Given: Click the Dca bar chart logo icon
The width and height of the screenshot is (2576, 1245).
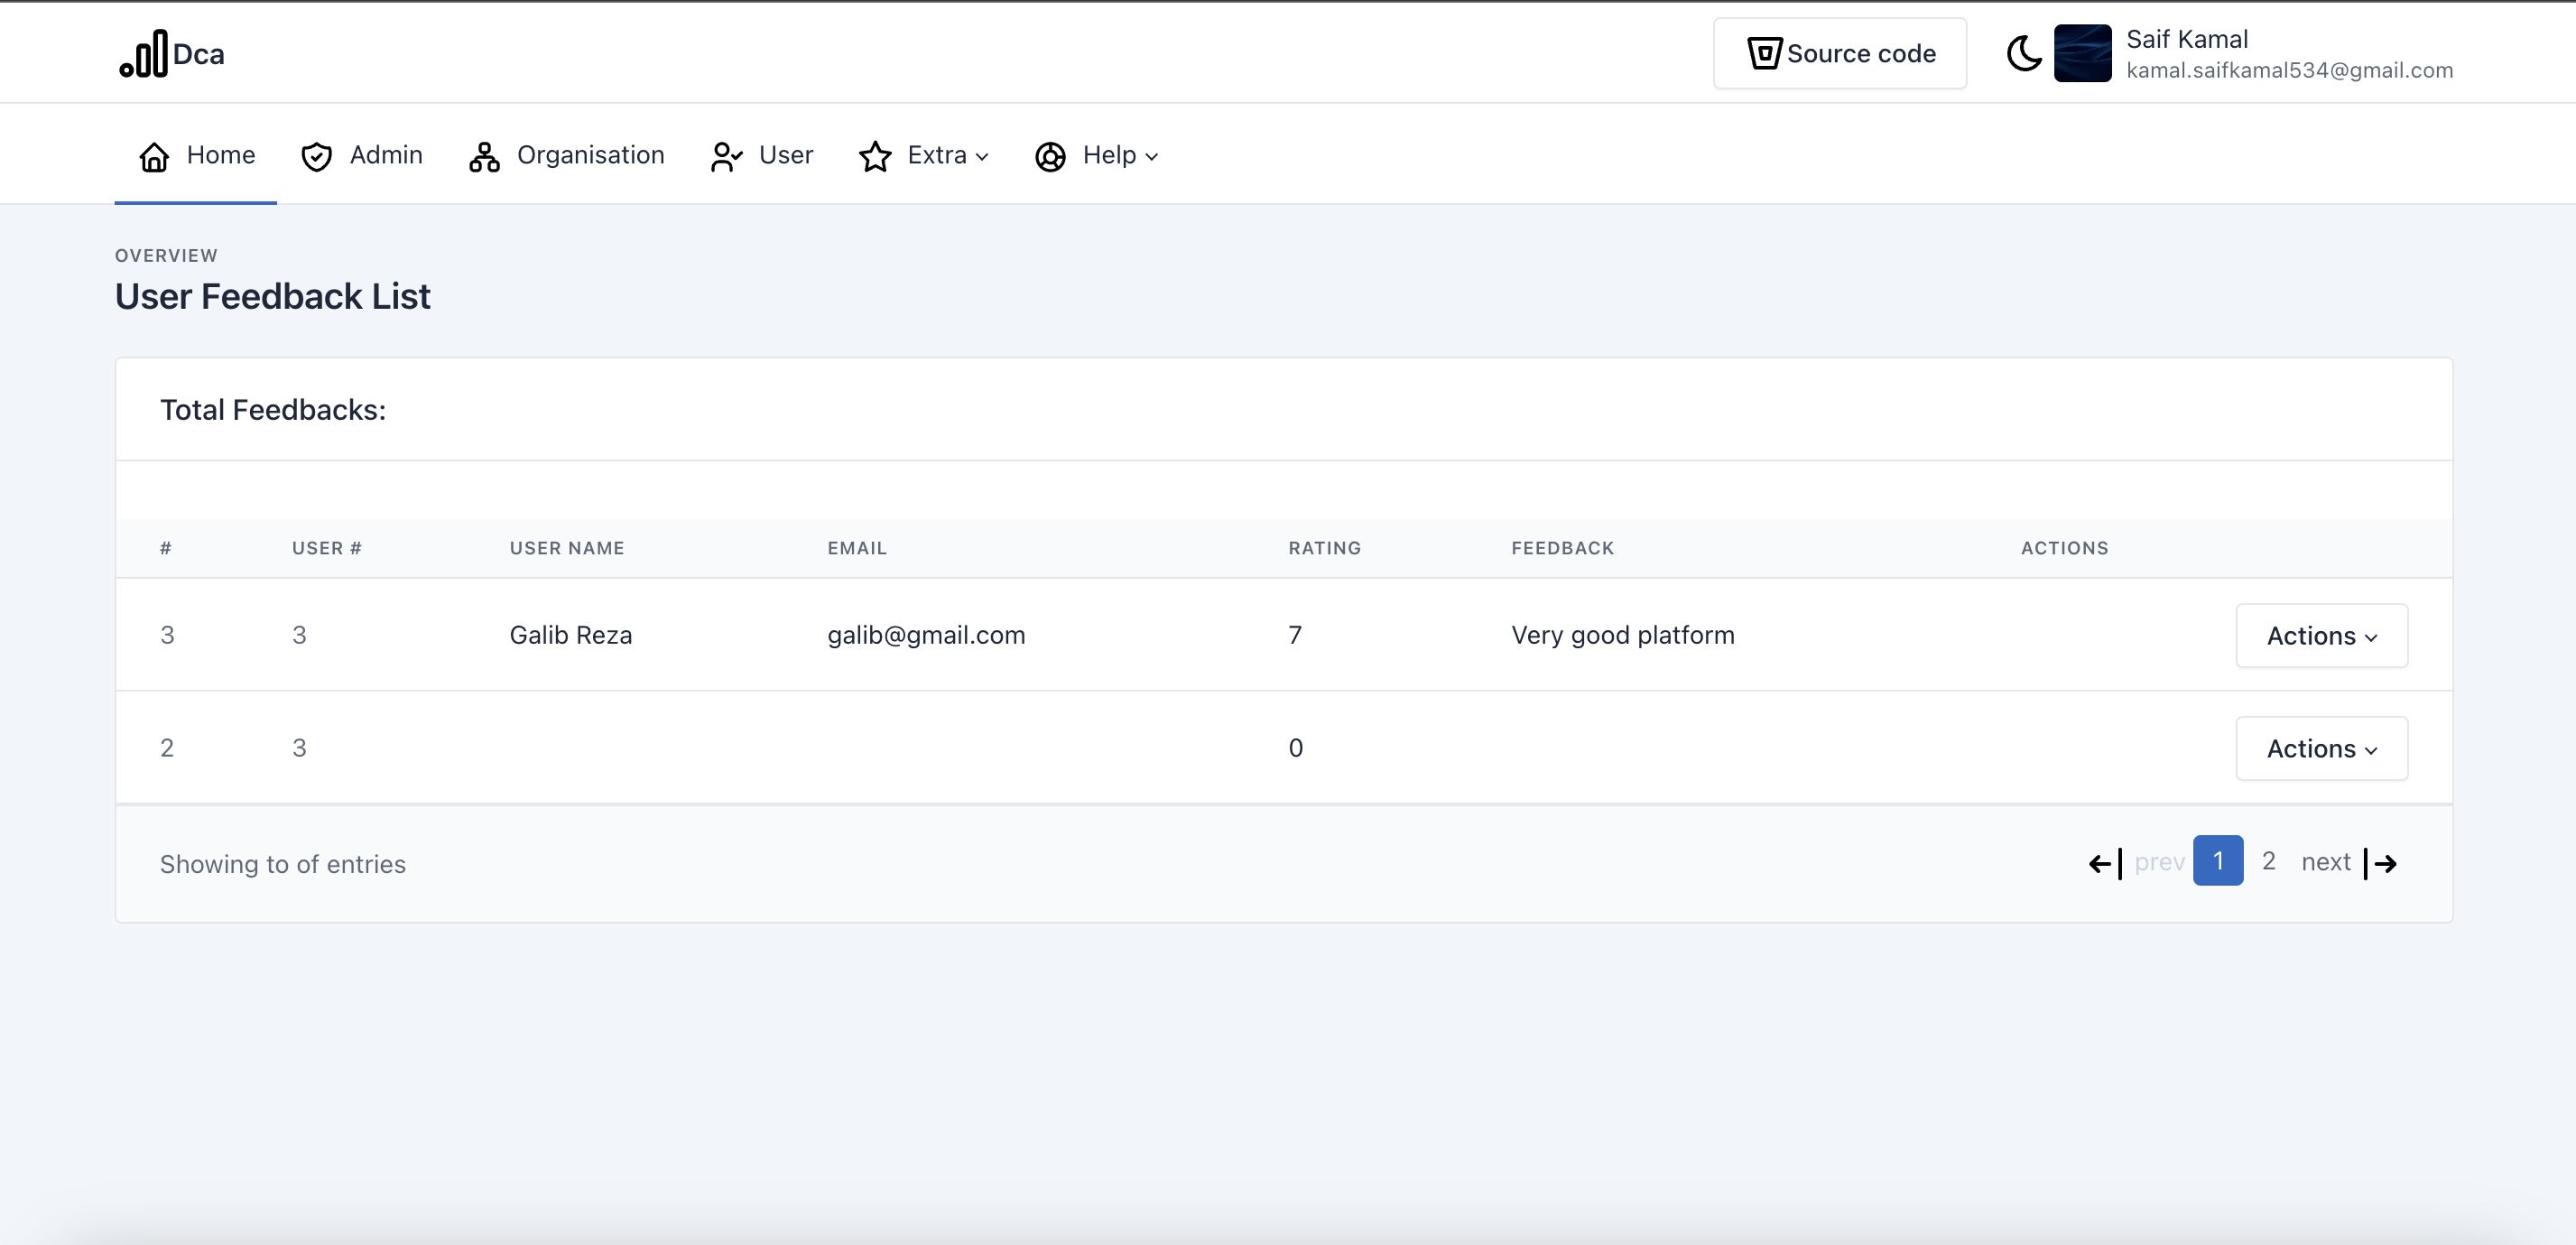Looking at the screenshot, I should [x=144, y=54].
